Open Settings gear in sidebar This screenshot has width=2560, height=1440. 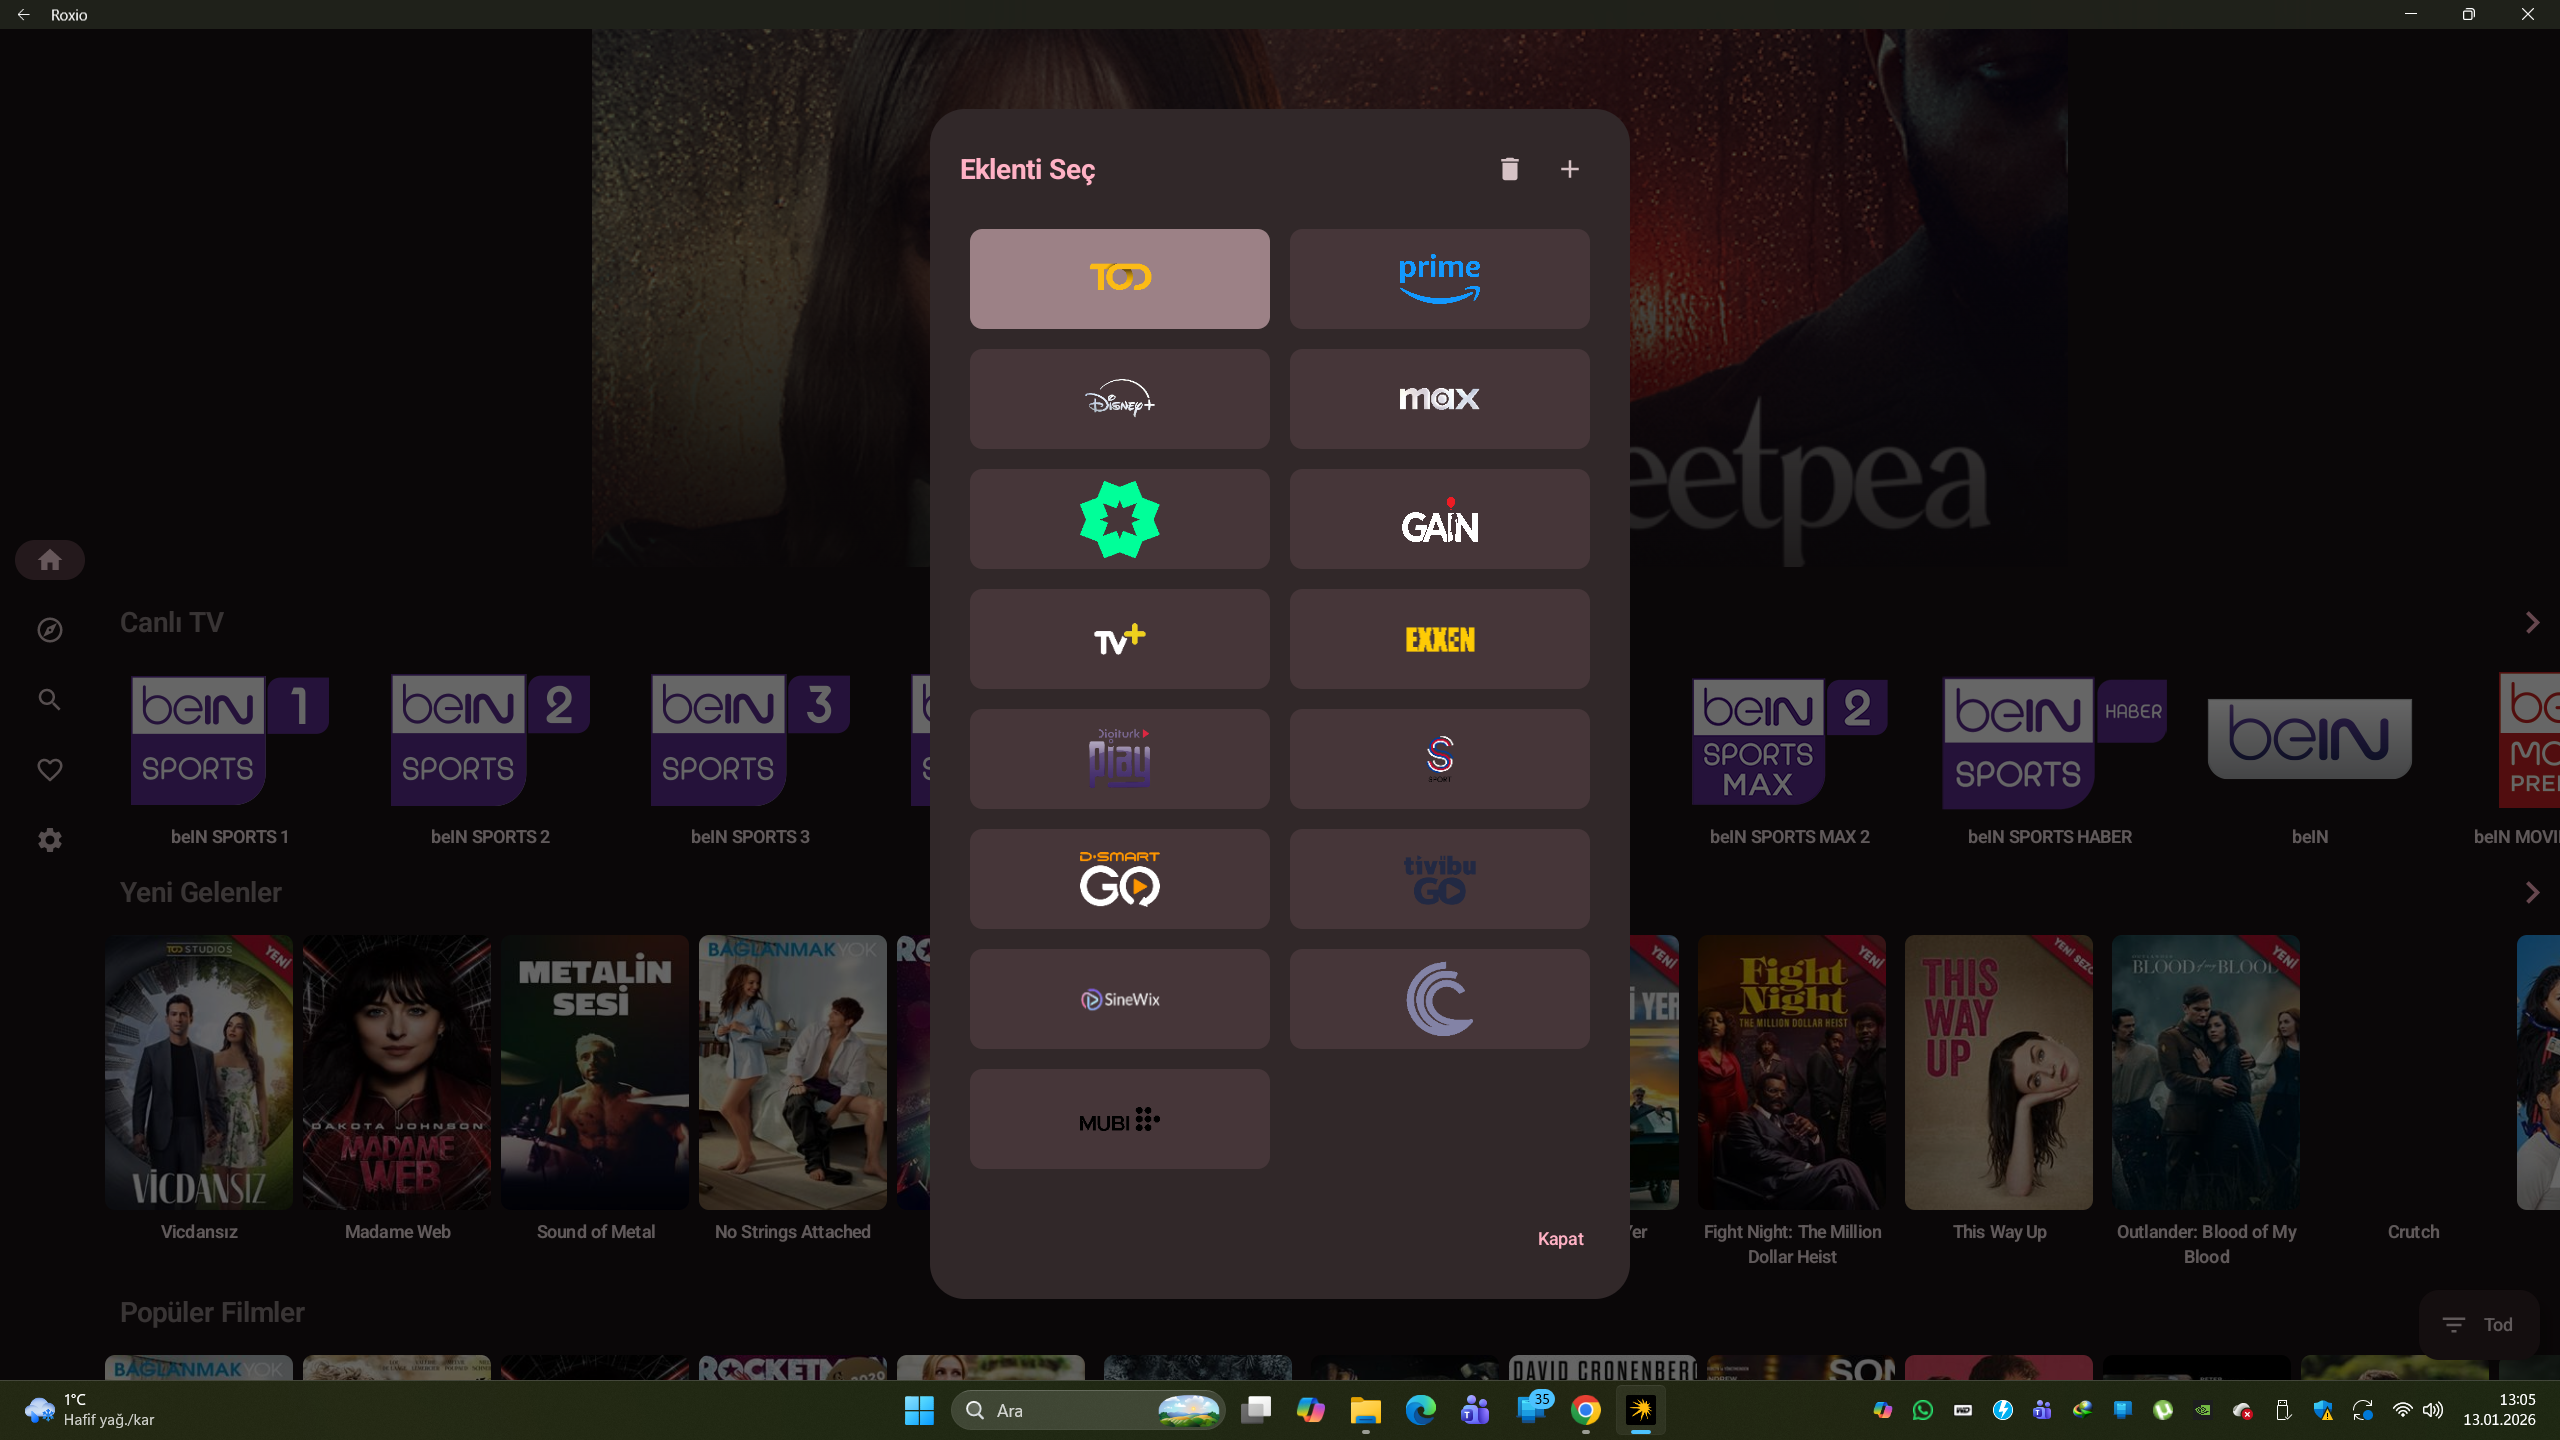point(50,840)
